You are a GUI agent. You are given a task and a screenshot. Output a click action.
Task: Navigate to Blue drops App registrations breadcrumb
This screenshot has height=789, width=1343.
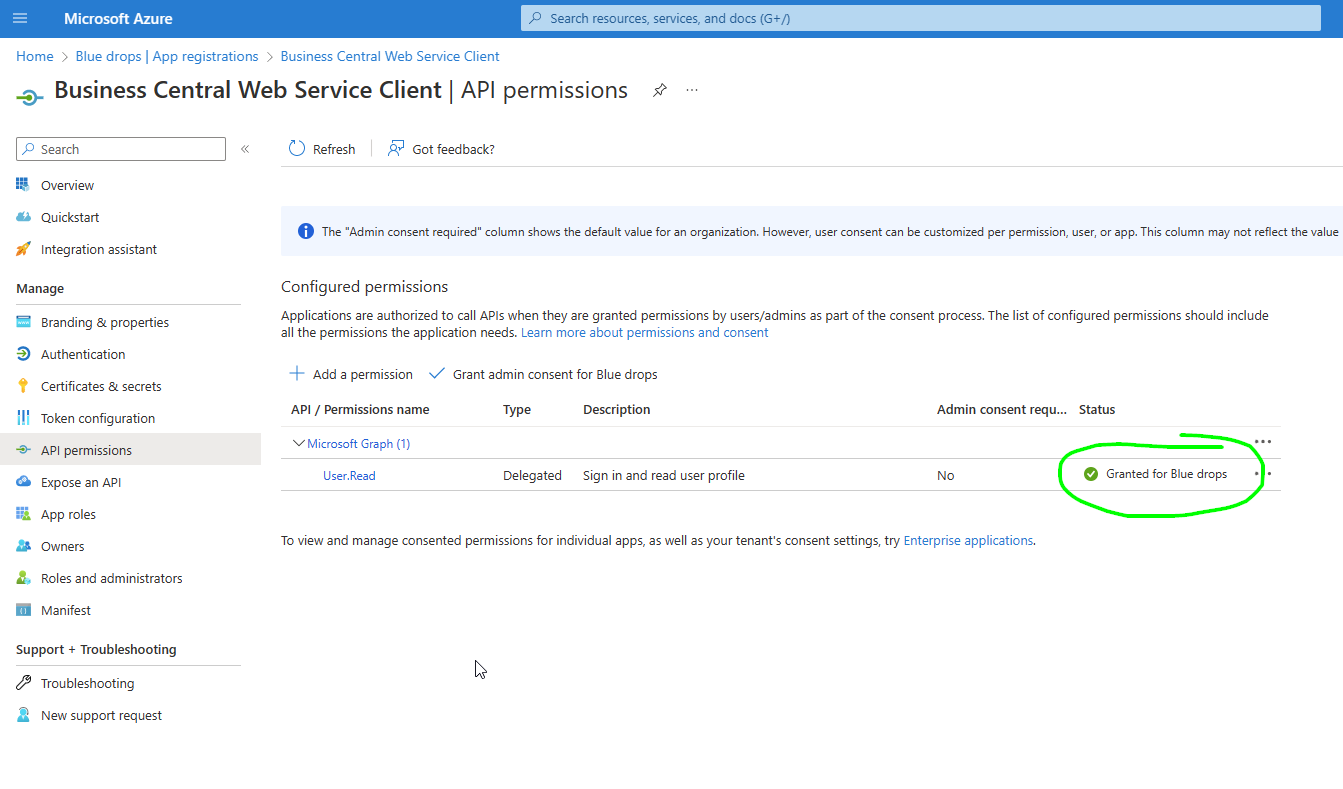coord(167,56)
